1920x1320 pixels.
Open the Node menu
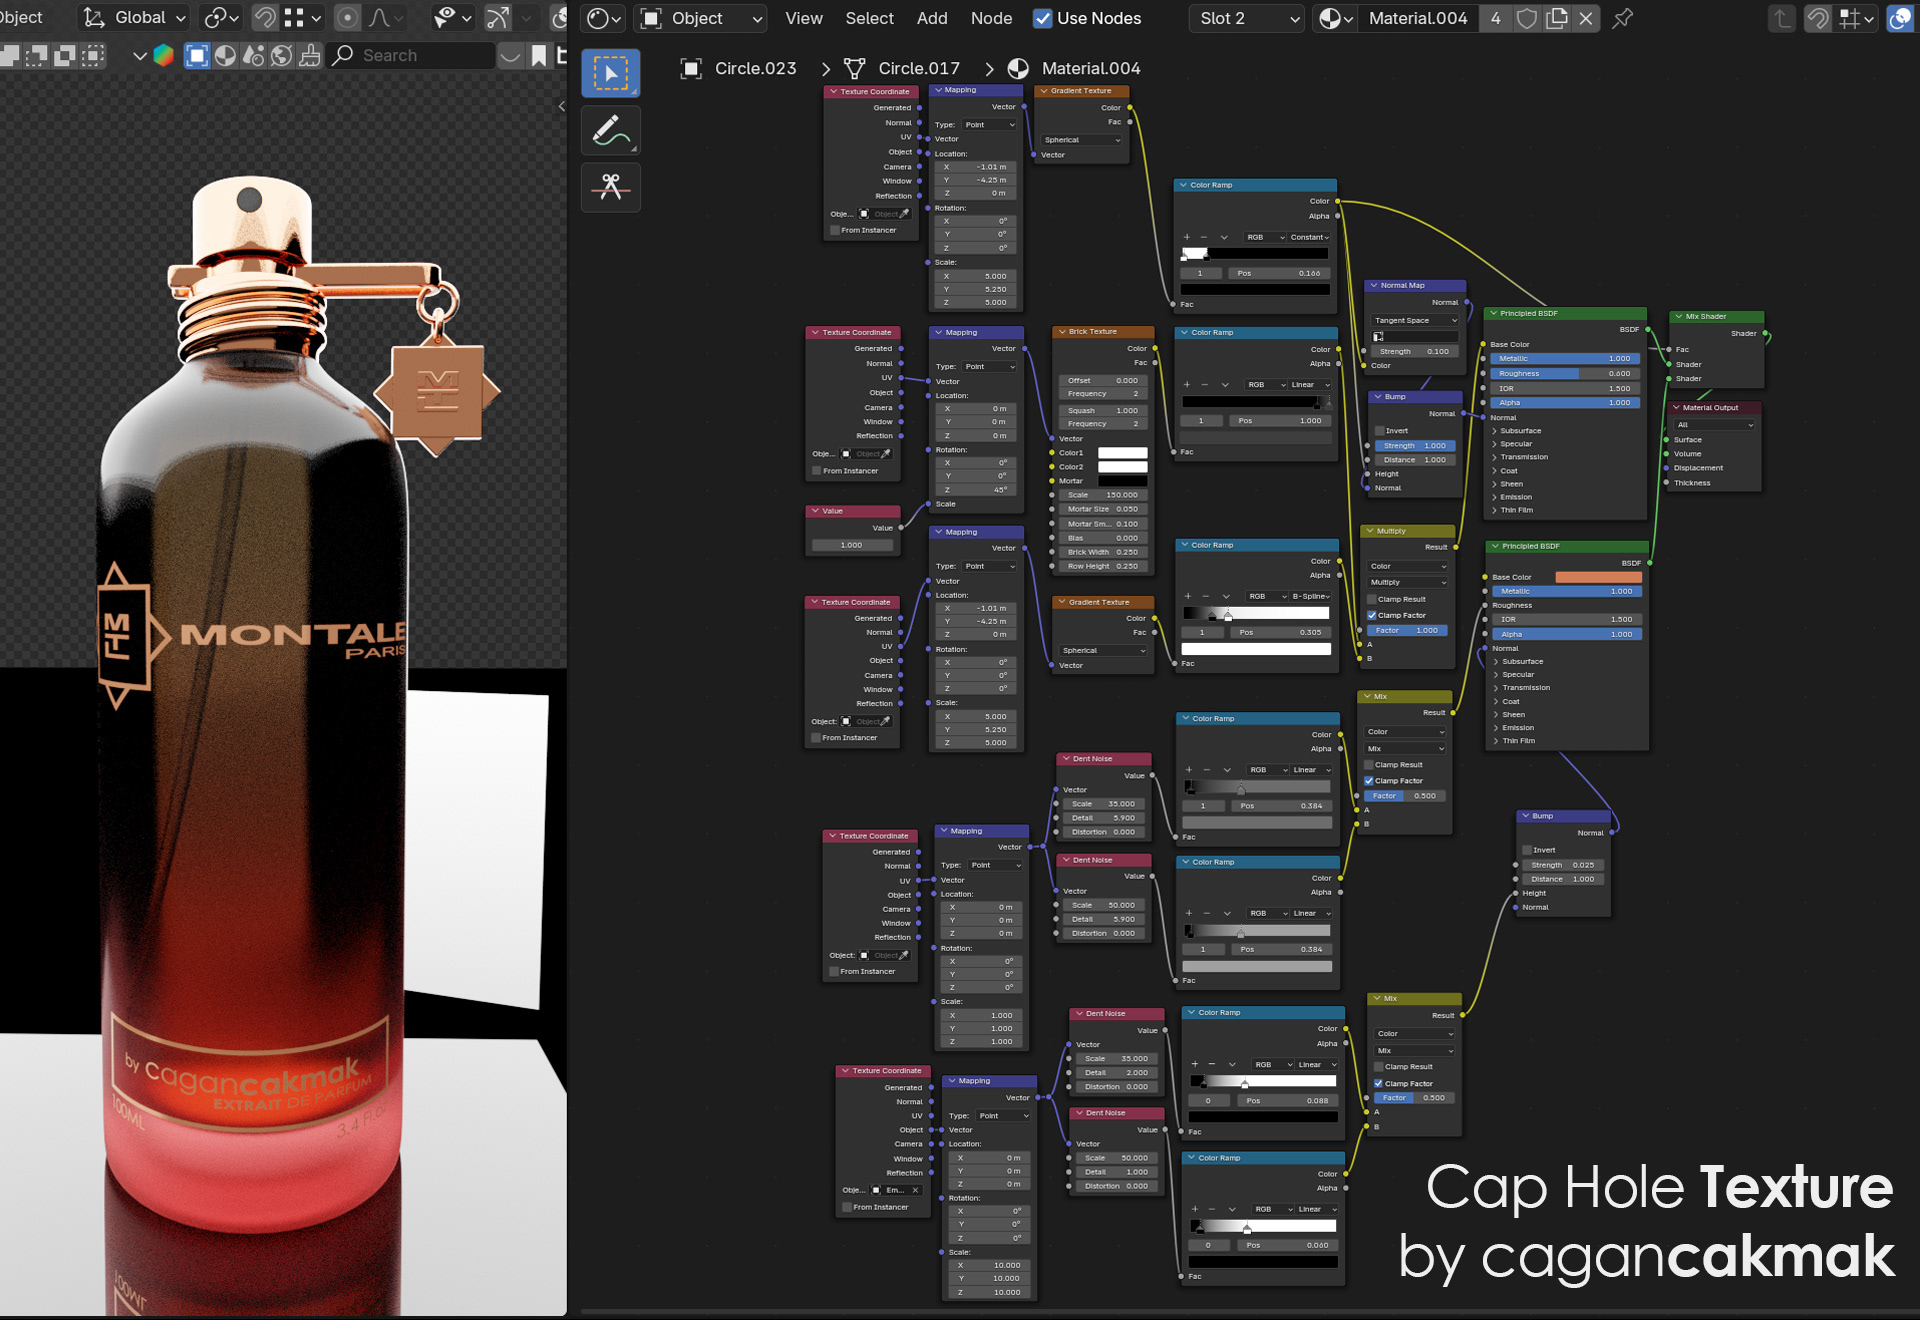pos(991,18)
